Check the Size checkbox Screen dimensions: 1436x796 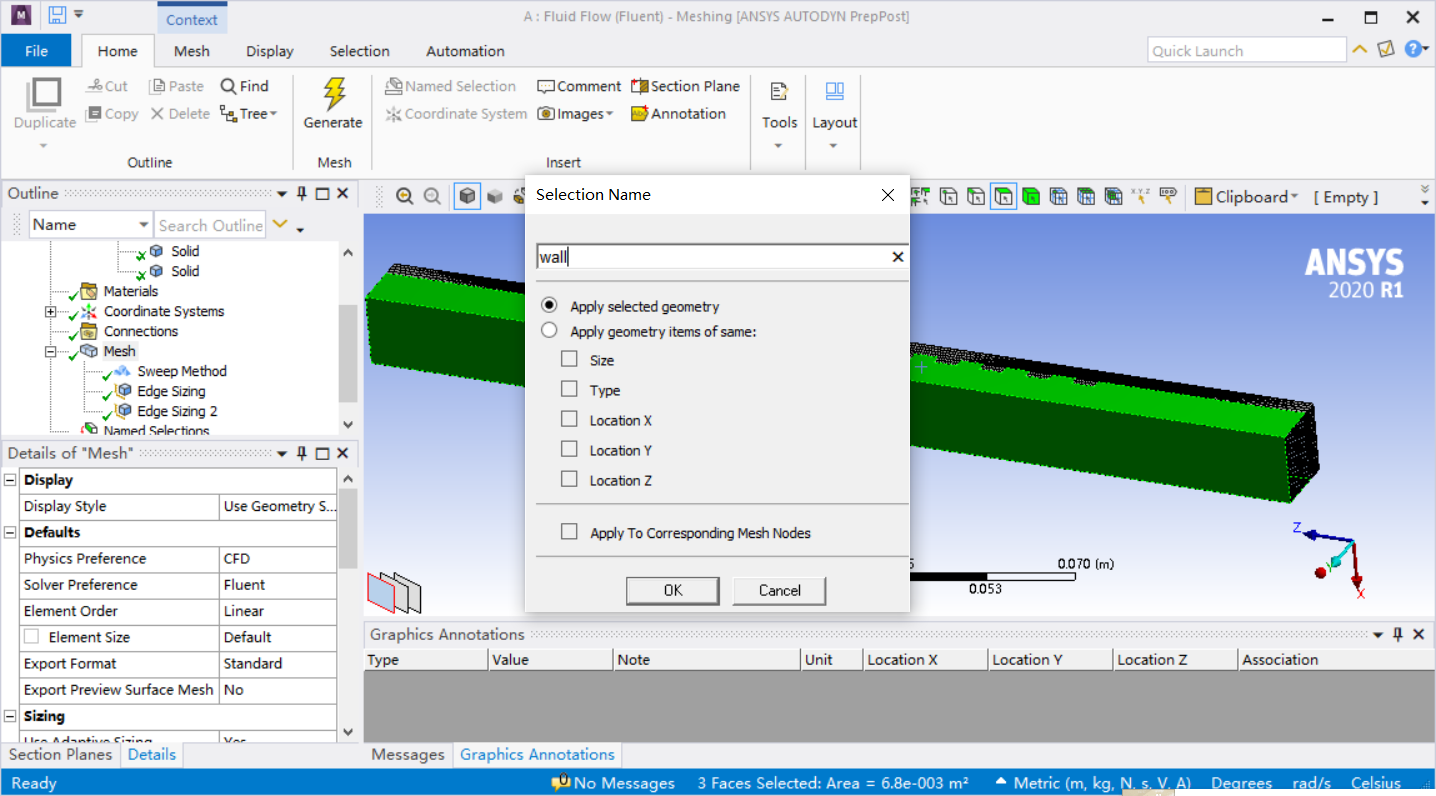[x=569, y=359]
